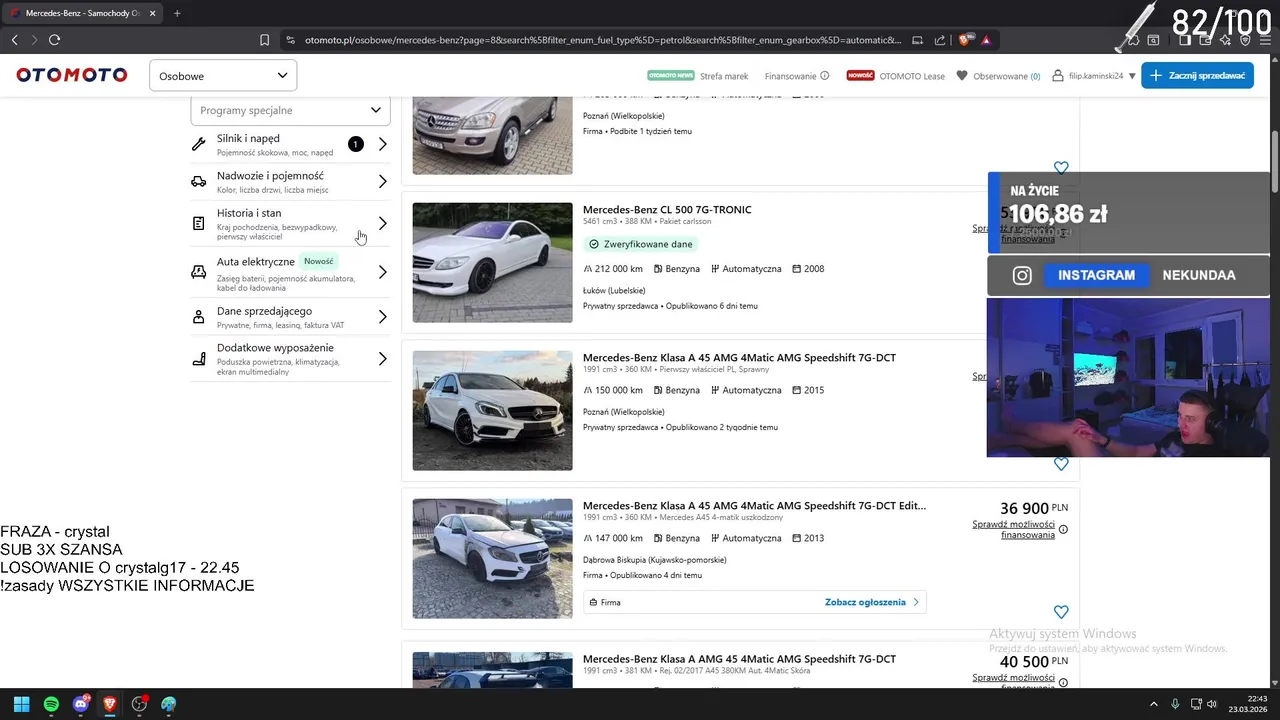Click Zobacz ogłoszenia for Firma seller
The image size is (1280, 720).
click(x=871, y=602)
